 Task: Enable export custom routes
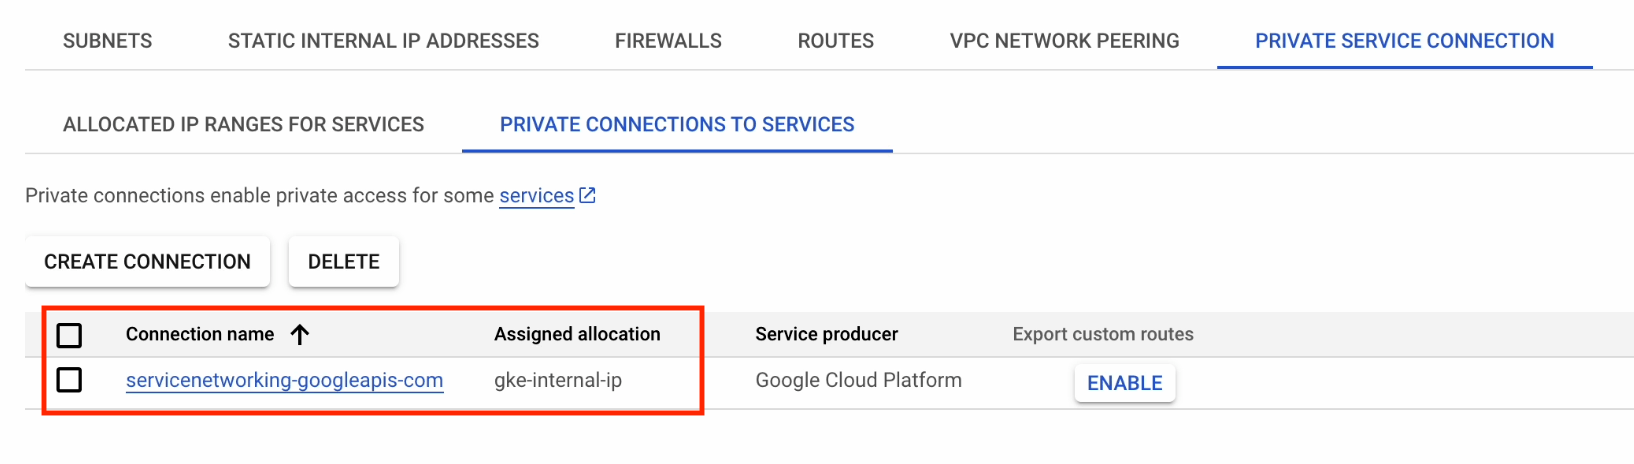tap(1124, 383)
